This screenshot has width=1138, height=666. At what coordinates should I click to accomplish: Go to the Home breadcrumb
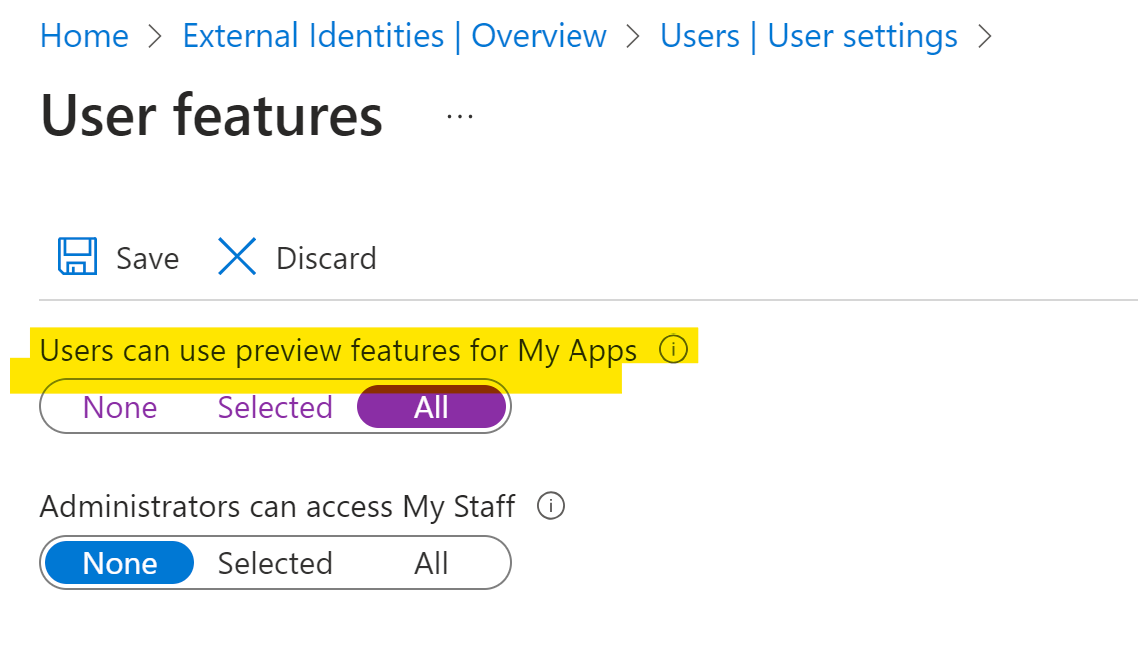pos(84,37)
